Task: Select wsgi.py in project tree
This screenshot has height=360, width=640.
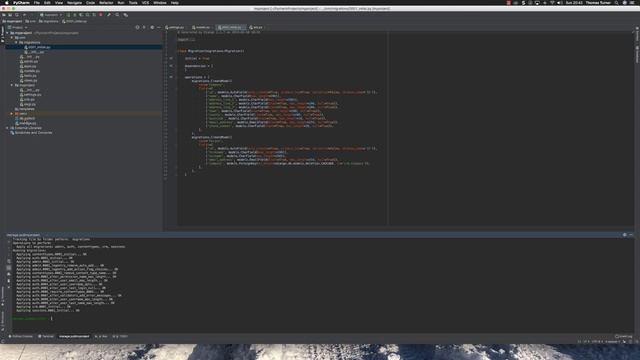Action: [x=28, y=104]
